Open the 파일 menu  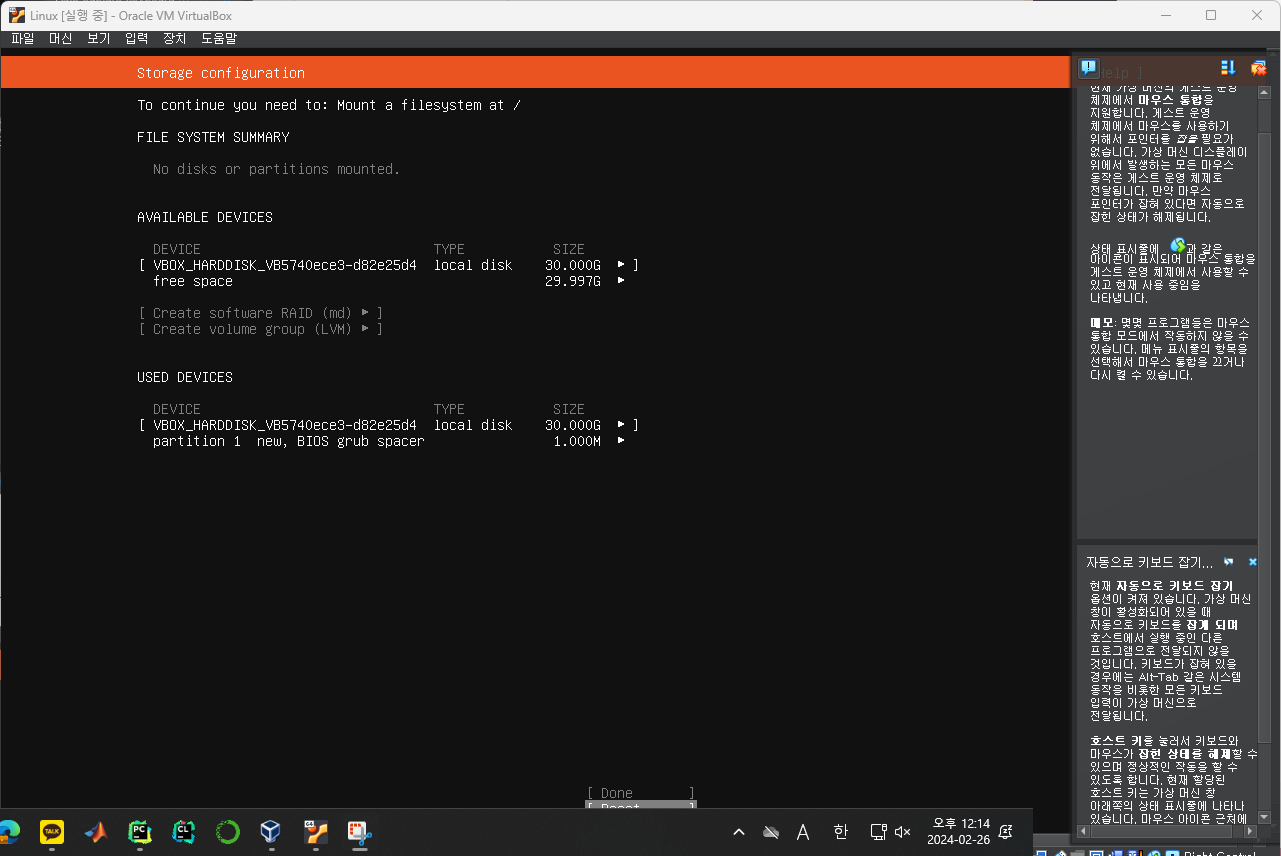(22, 38)
